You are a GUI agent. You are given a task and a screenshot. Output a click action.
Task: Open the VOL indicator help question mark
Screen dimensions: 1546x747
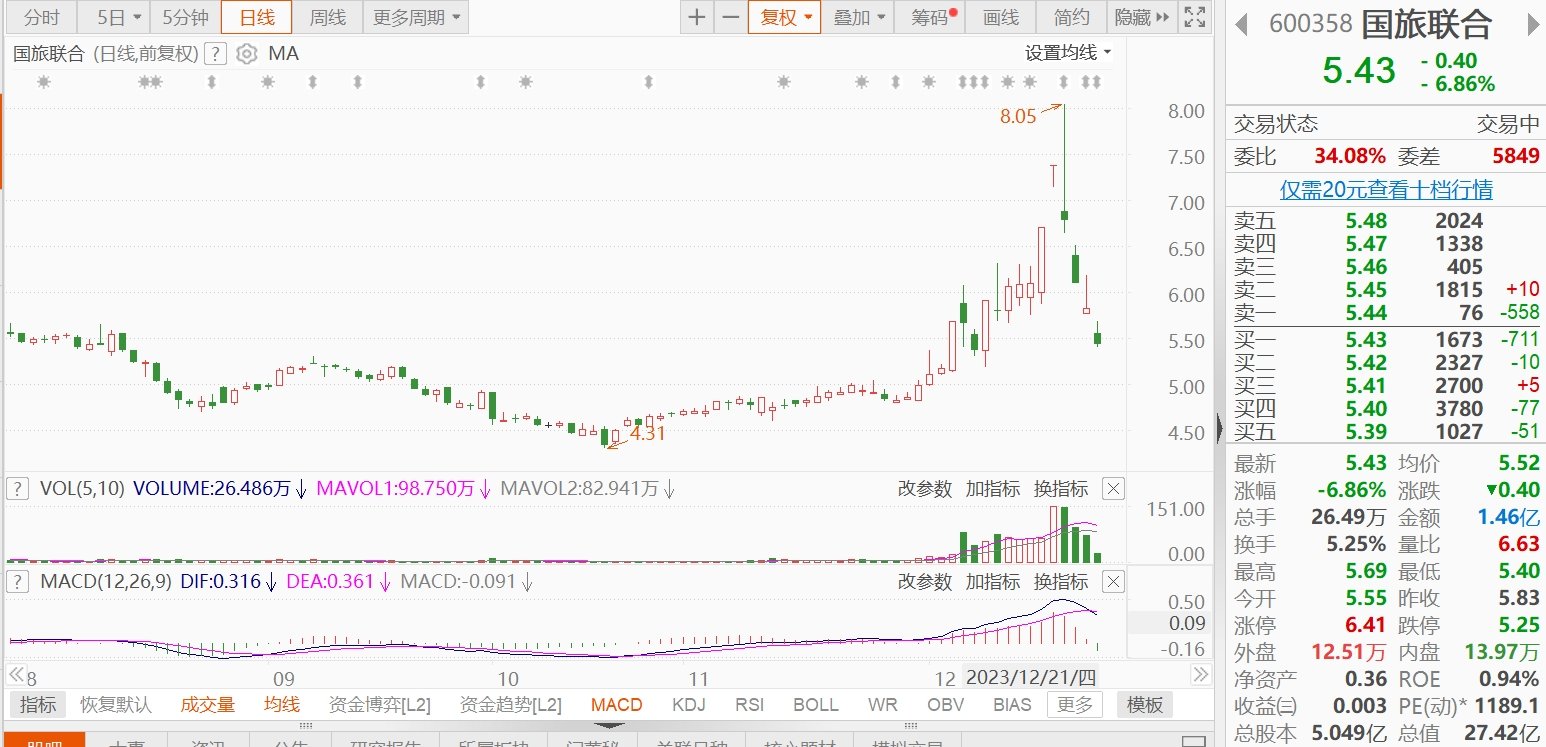pyautogui.click(x=17, y=489)
